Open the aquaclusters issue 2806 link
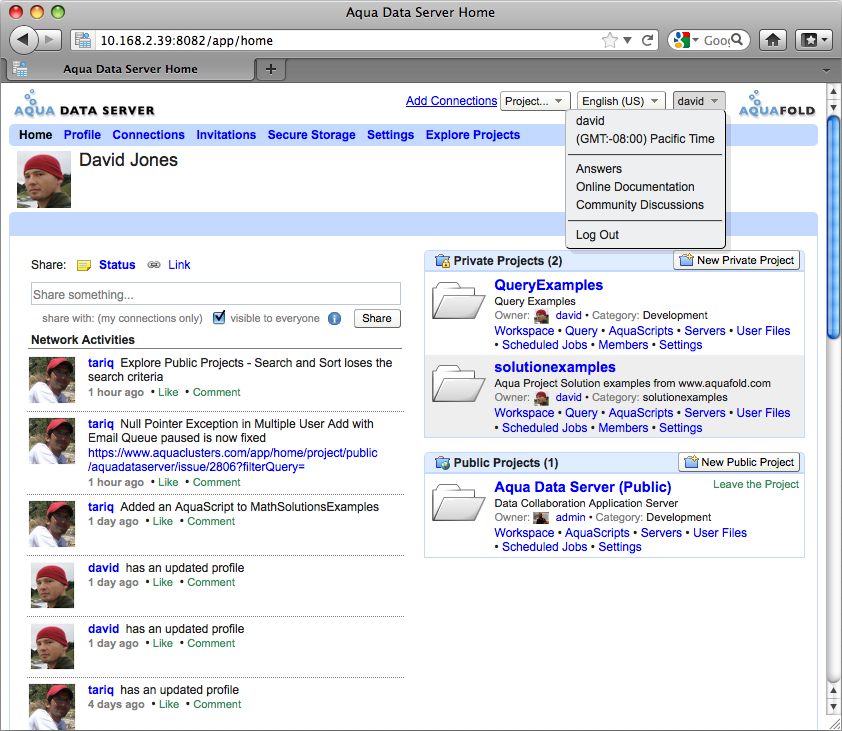842x731 pixels. 233,460
